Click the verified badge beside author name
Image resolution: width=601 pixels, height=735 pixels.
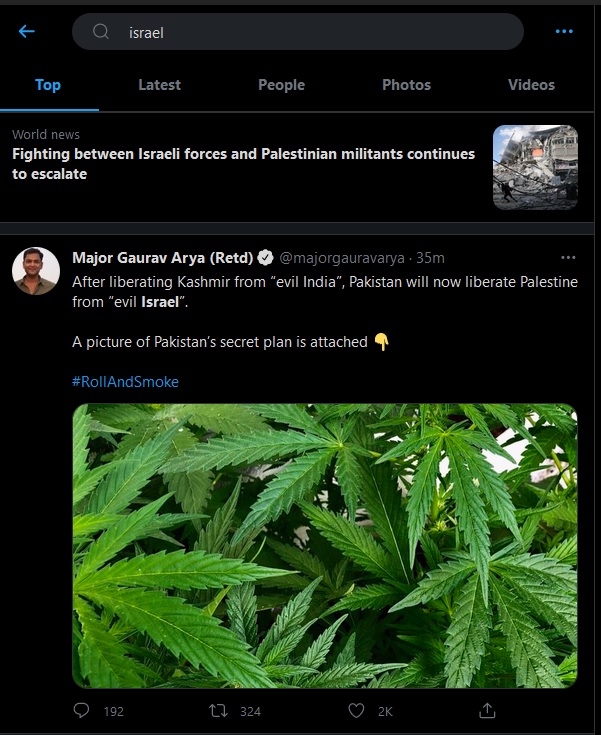[266, 258]
